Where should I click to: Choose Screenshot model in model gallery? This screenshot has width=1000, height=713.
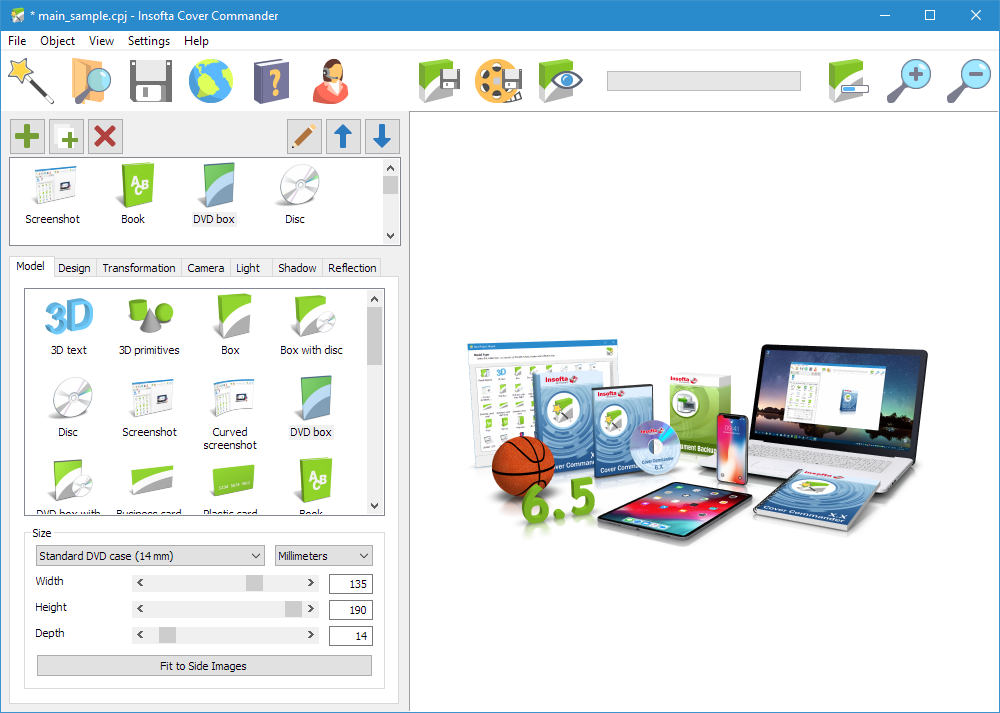[149, 408]
